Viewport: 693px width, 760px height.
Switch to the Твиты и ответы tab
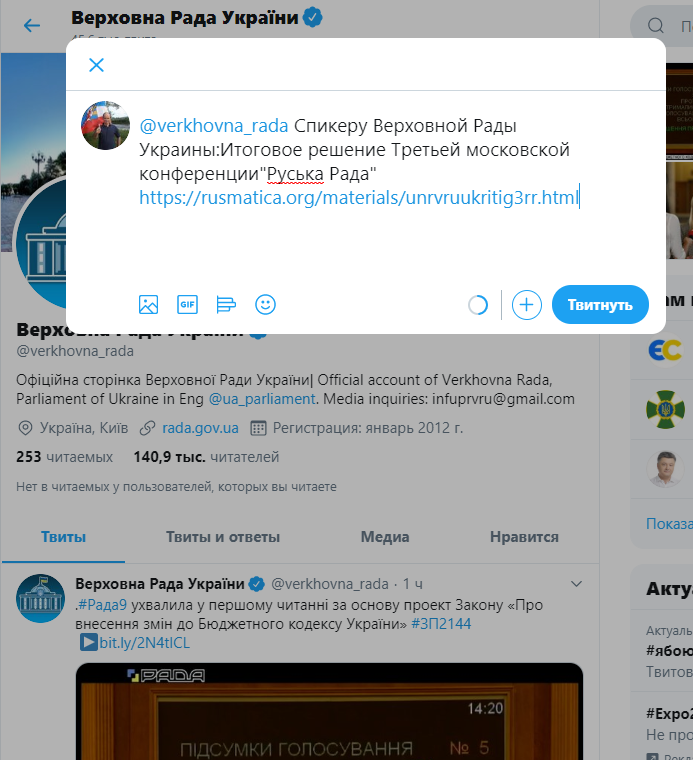tap(223, 537)
